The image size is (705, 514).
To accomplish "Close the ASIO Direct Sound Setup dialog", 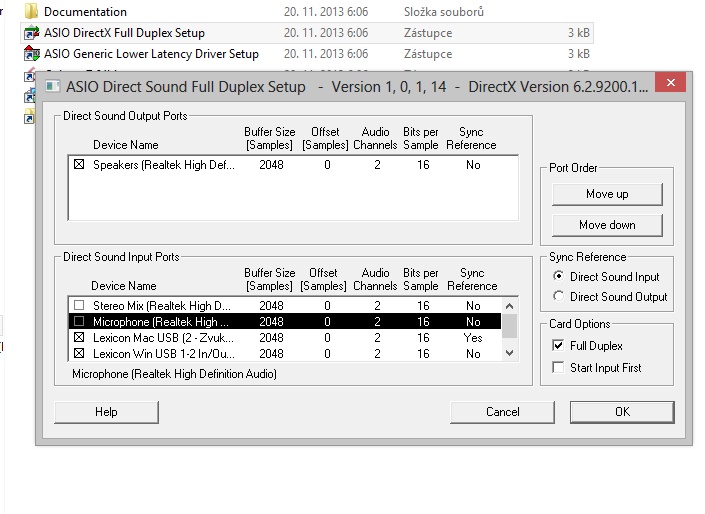I will [670, 82].
